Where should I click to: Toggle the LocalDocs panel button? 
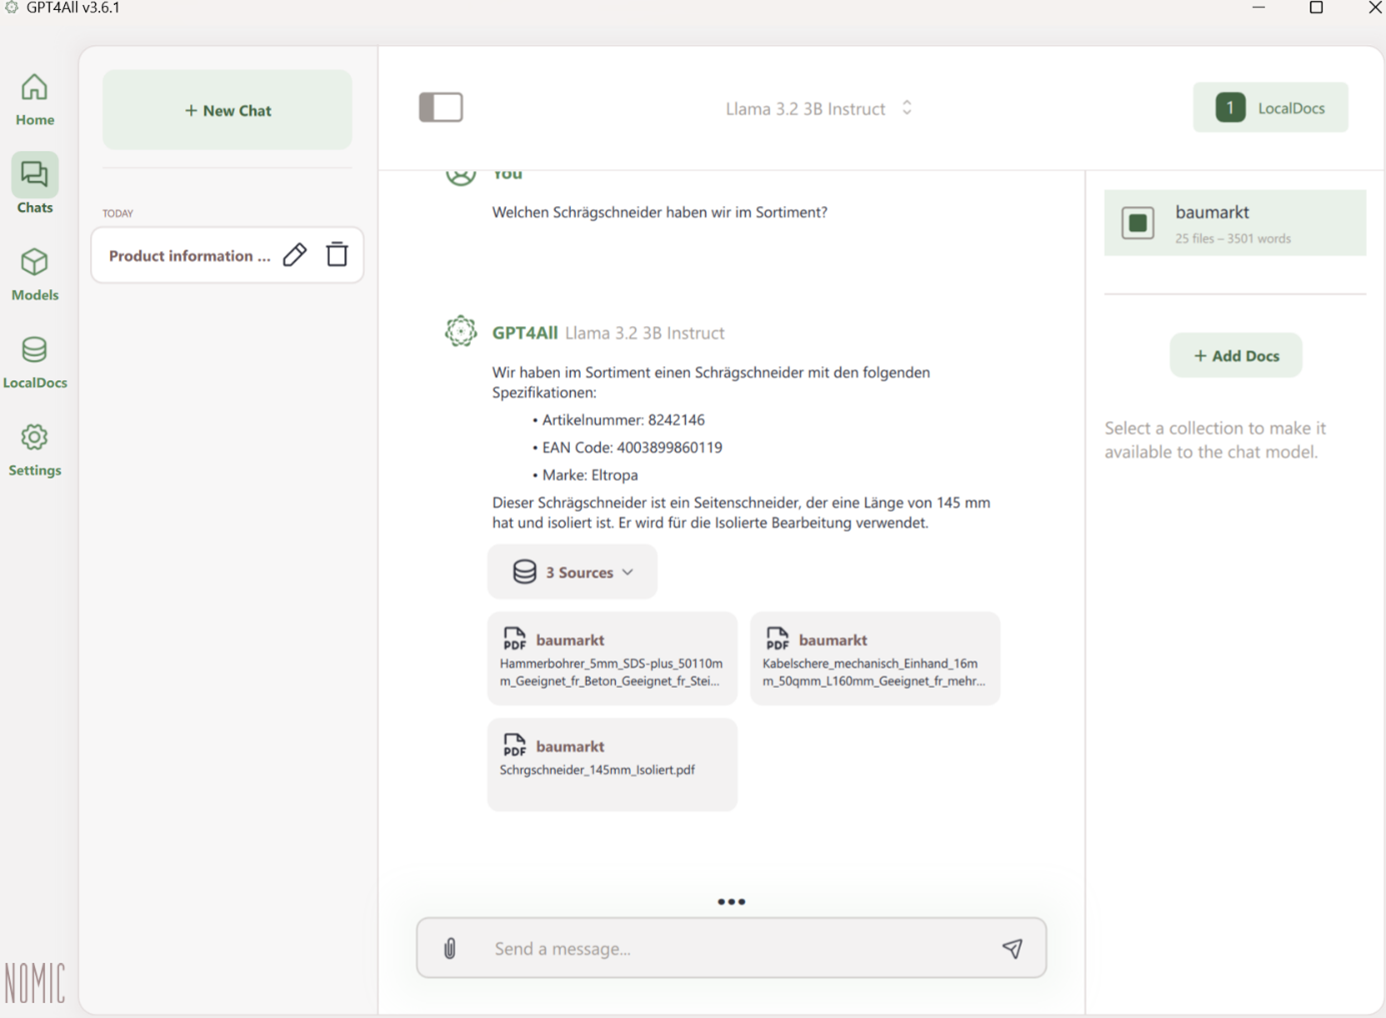coord(1270,107)
